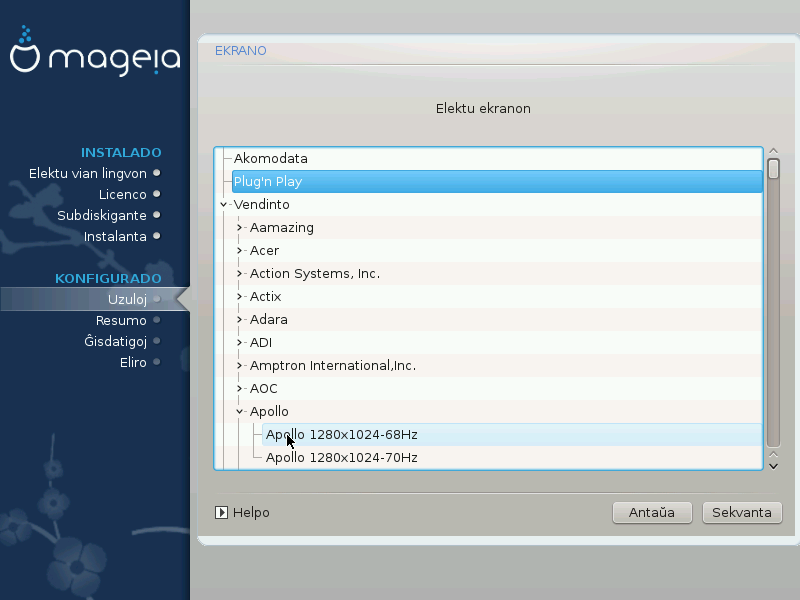
Task: Click the Uzuloj step in sidebar
Action: pyautogui.click(x=128, y=299)
